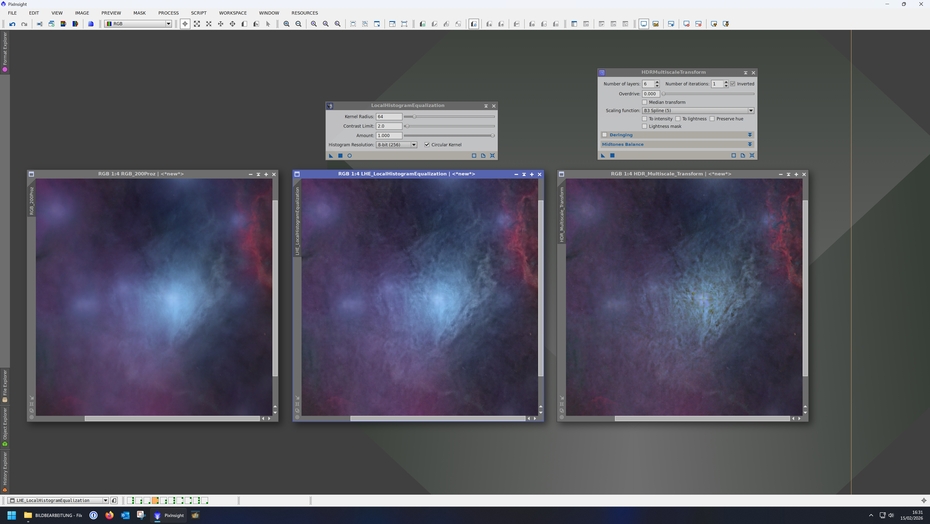Click the Kernel Radius slider
This screenshot has width=930, height=524.
pyautogui.click(x=450, y=117)
